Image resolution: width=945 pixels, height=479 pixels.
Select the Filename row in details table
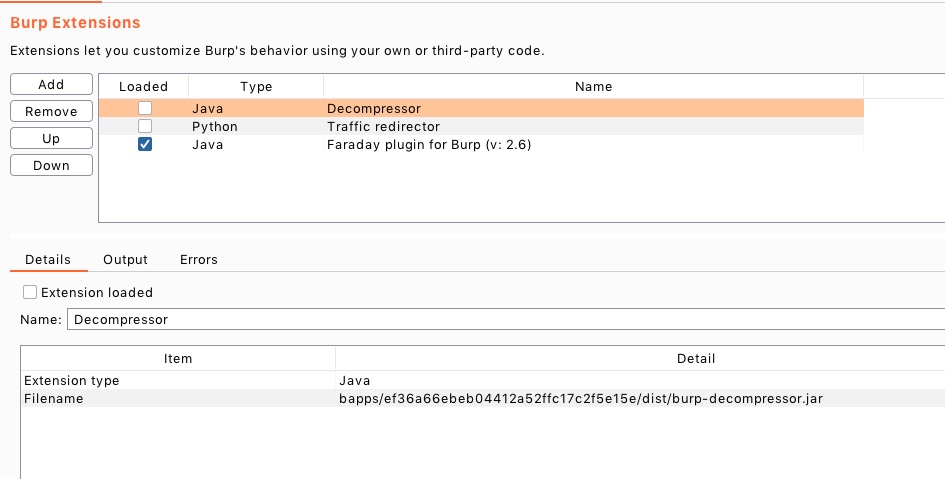click(x=483, y=399)
